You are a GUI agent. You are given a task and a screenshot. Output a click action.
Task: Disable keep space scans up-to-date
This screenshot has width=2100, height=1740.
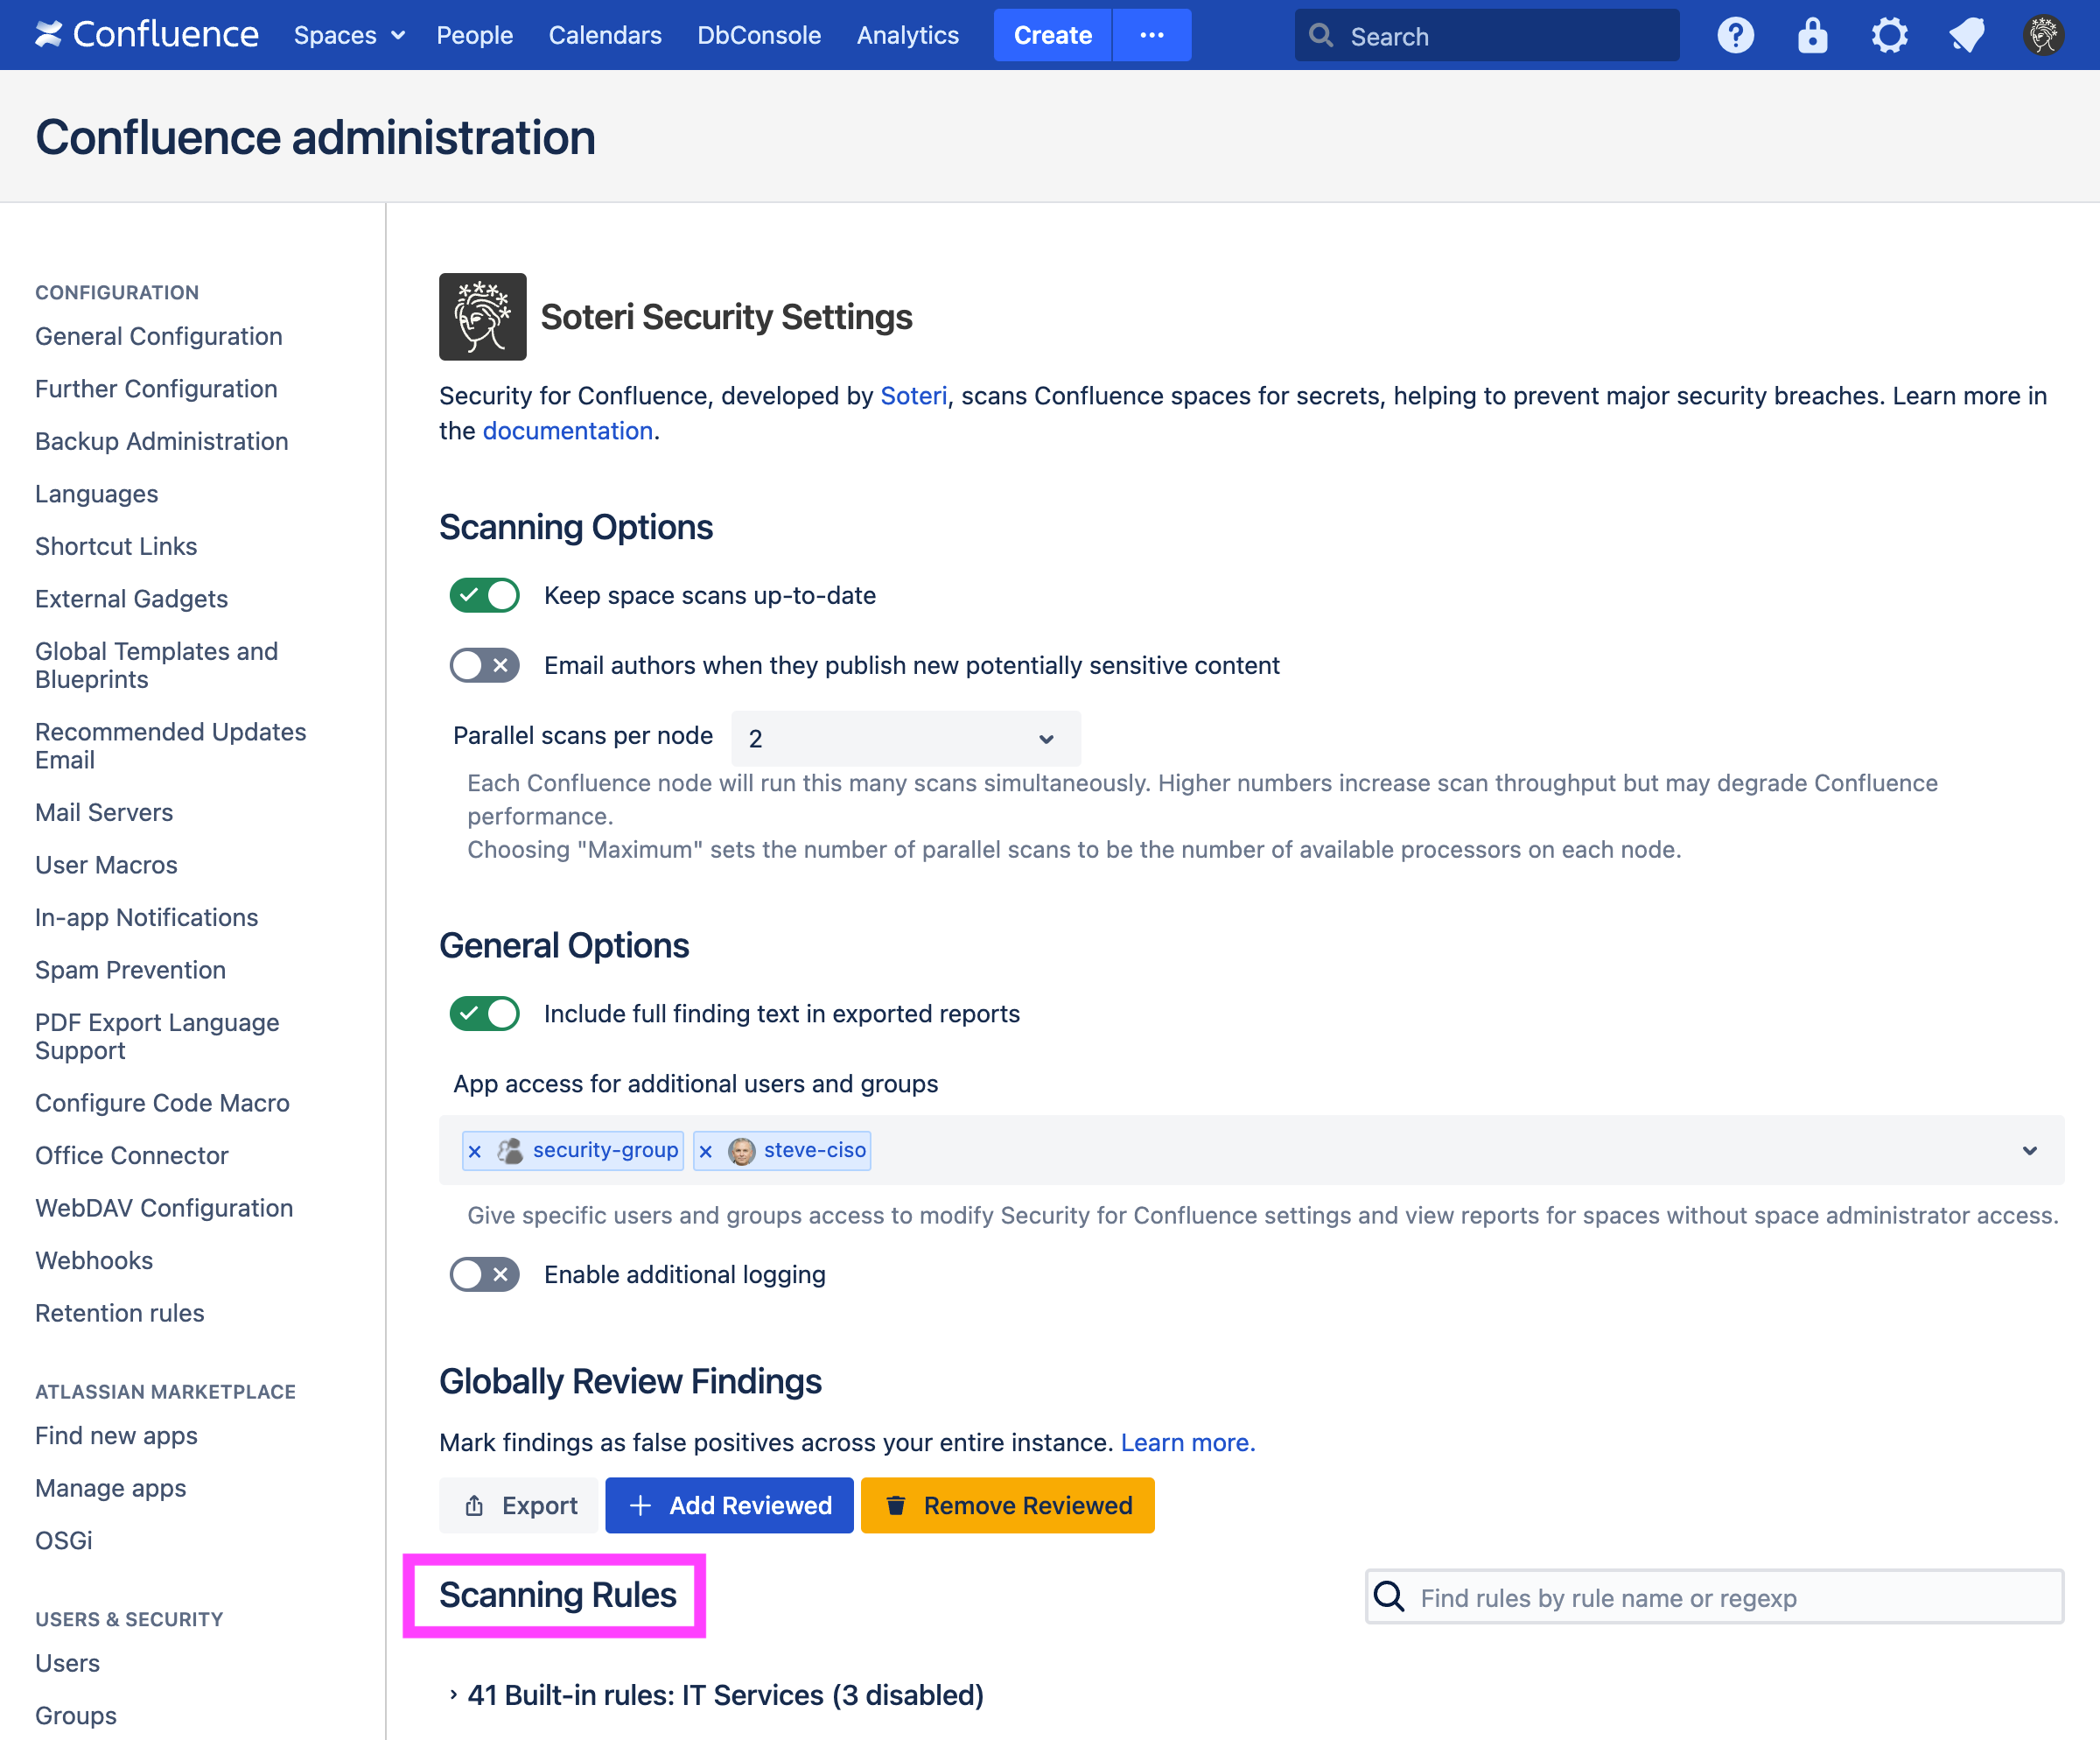(484, 595)
